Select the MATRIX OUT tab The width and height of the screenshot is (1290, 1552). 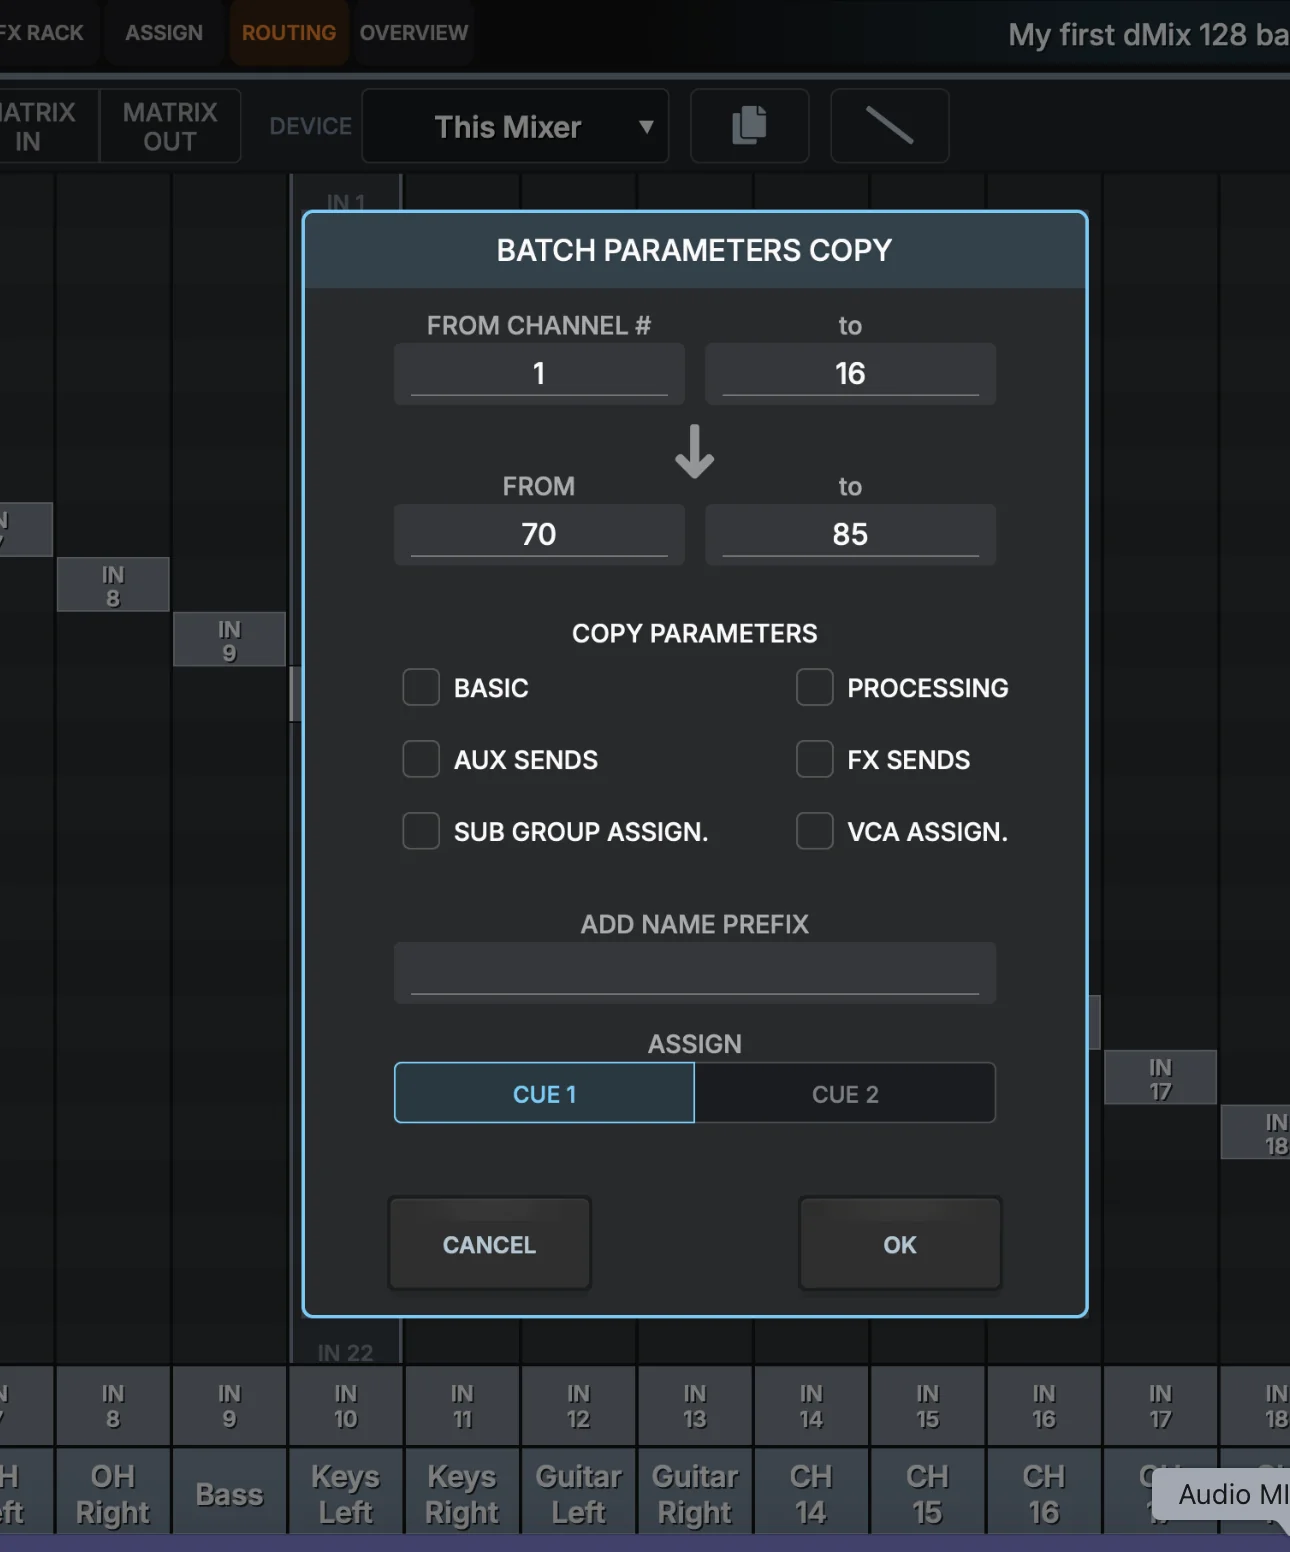tap(170, 126)
